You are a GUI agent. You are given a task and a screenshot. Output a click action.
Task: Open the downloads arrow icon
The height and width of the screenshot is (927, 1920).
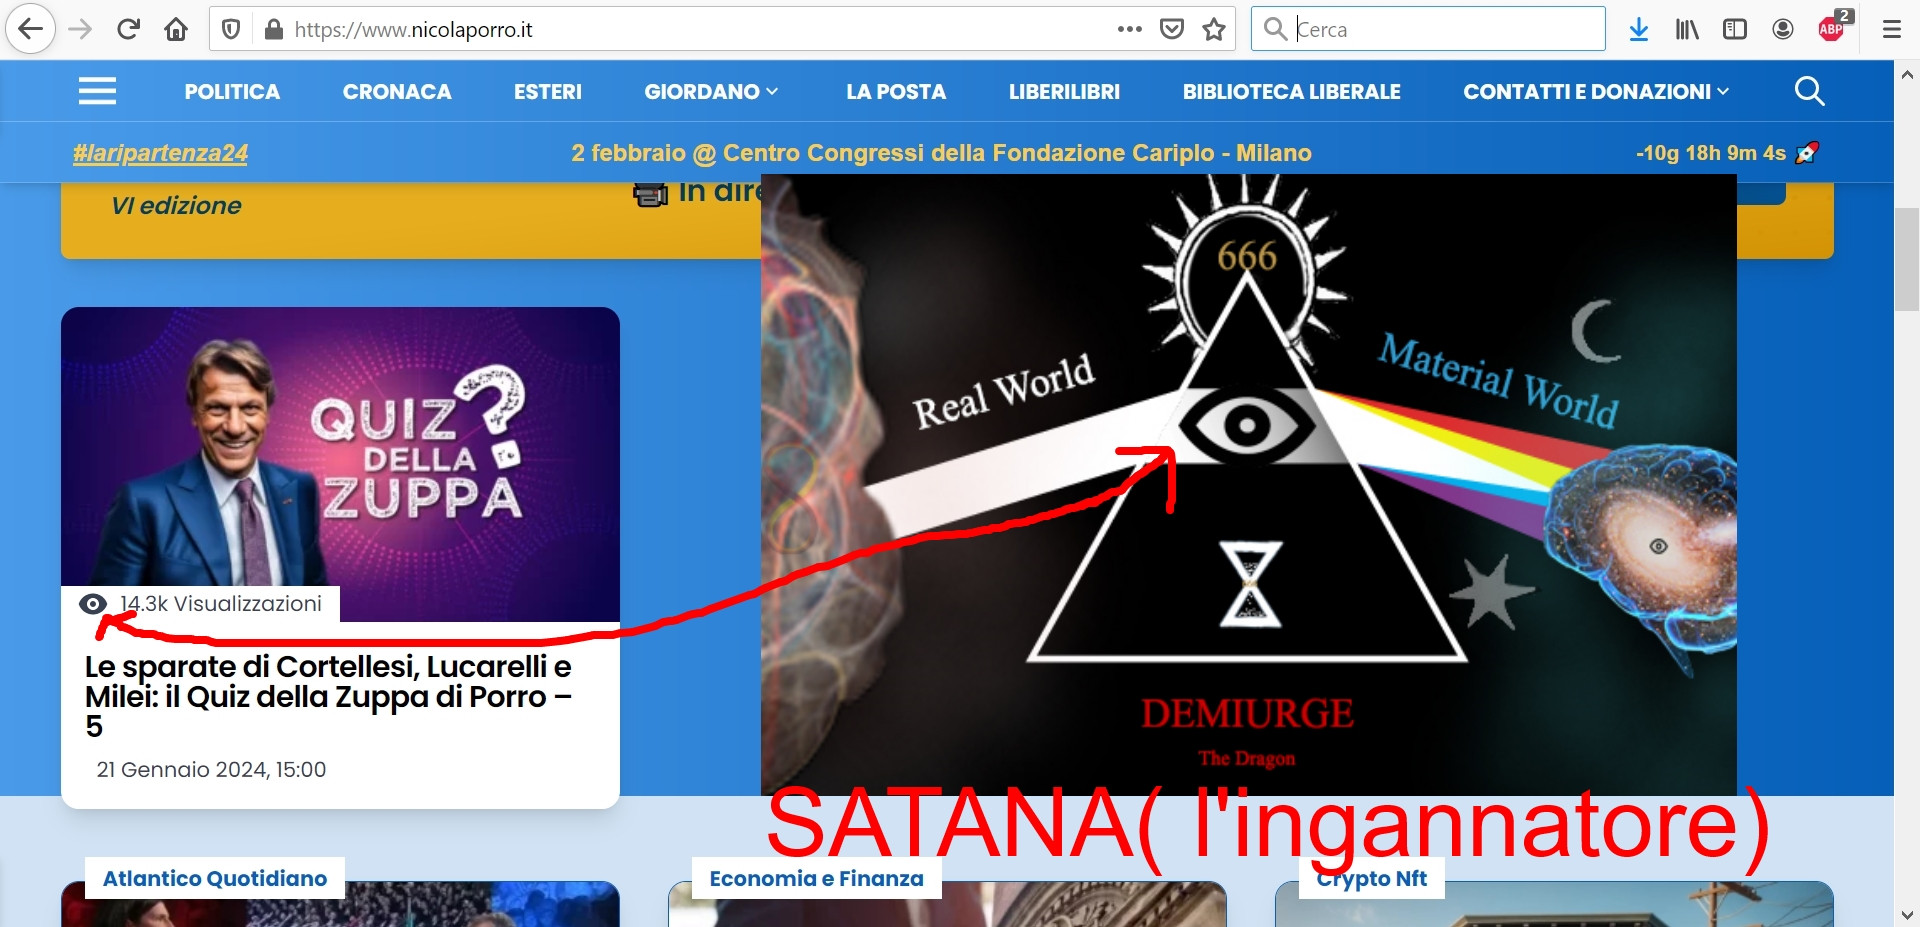point(1639,29)
